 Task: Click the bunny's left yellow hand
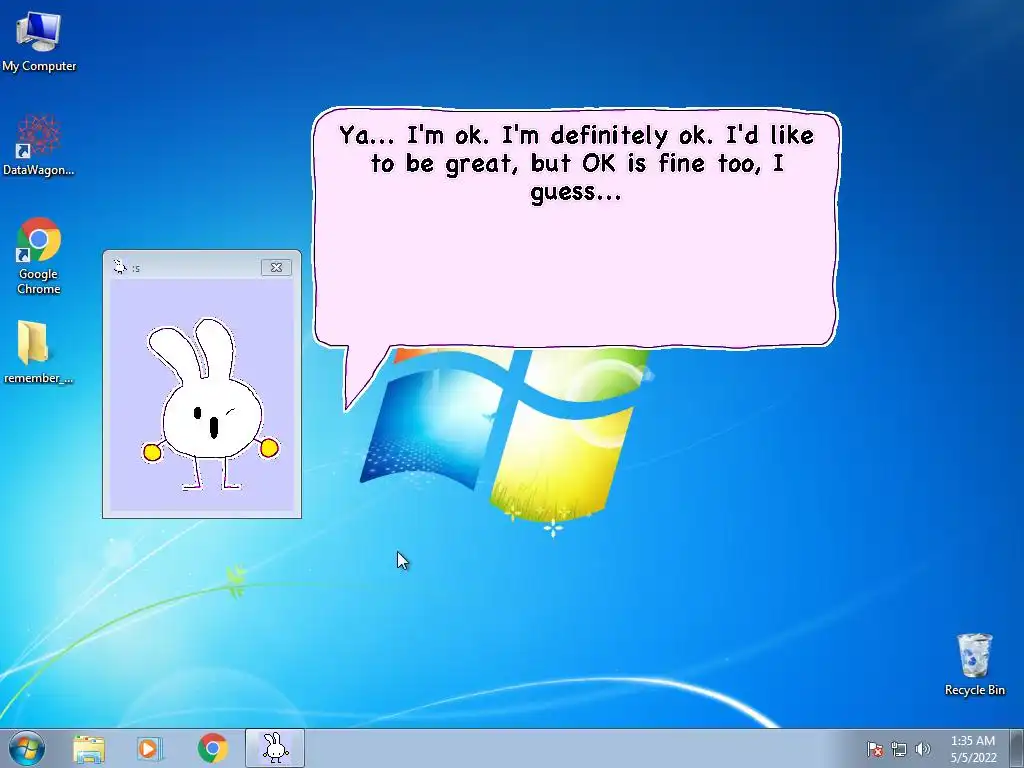152,452
